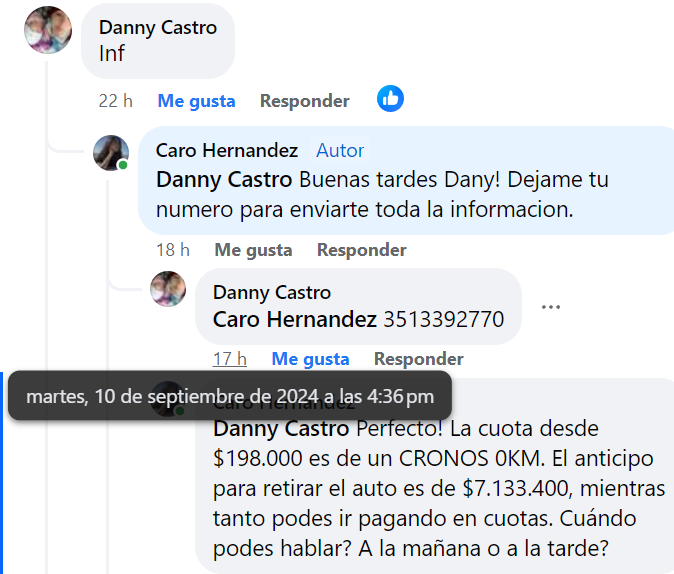Screen dimensions: 674x574
Task: Click Danny Castro mention in Buenas tardes reply
Action: tap(224, 180)
